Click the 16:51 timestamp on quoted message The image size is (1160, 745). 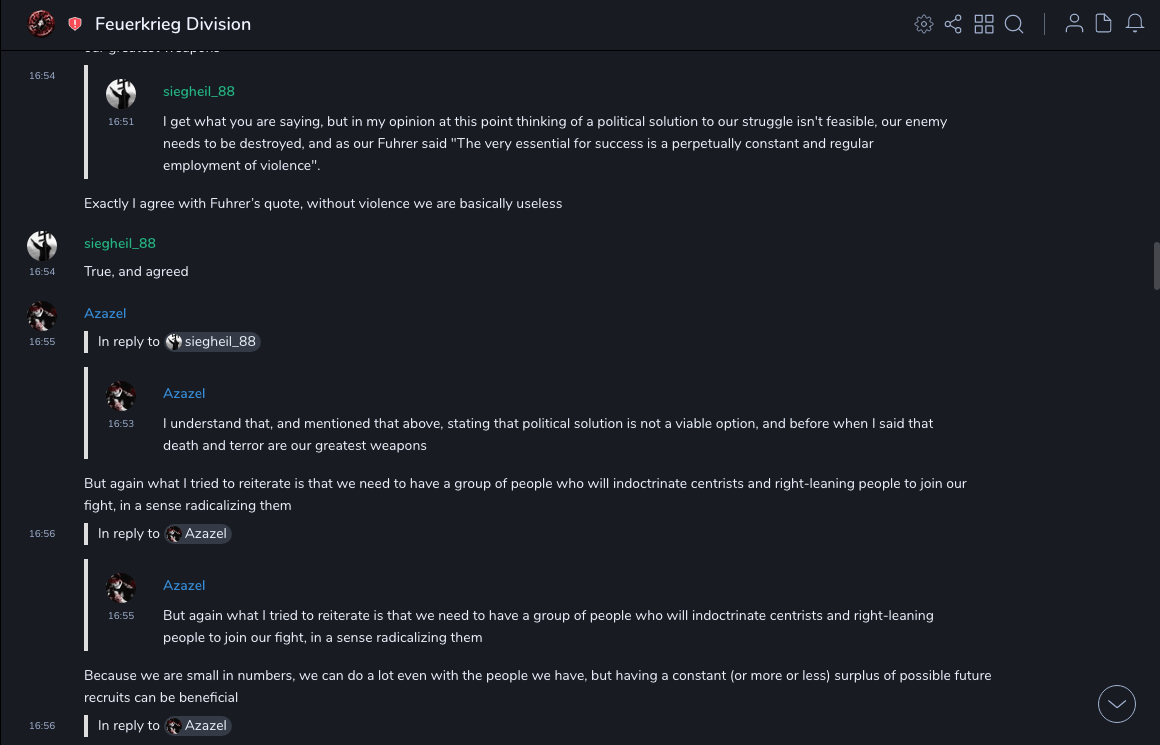tap(121, 122)
